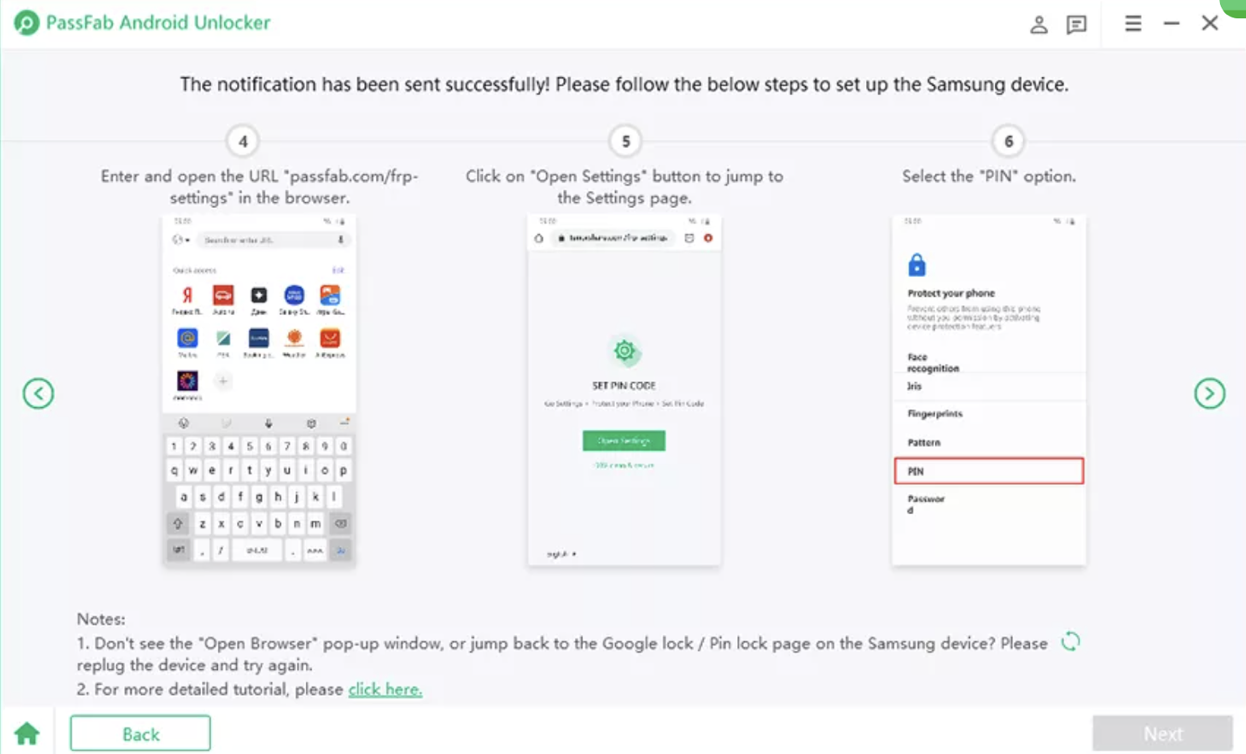
Task: Open the user account icon
Action: [x=1039, y=25]
